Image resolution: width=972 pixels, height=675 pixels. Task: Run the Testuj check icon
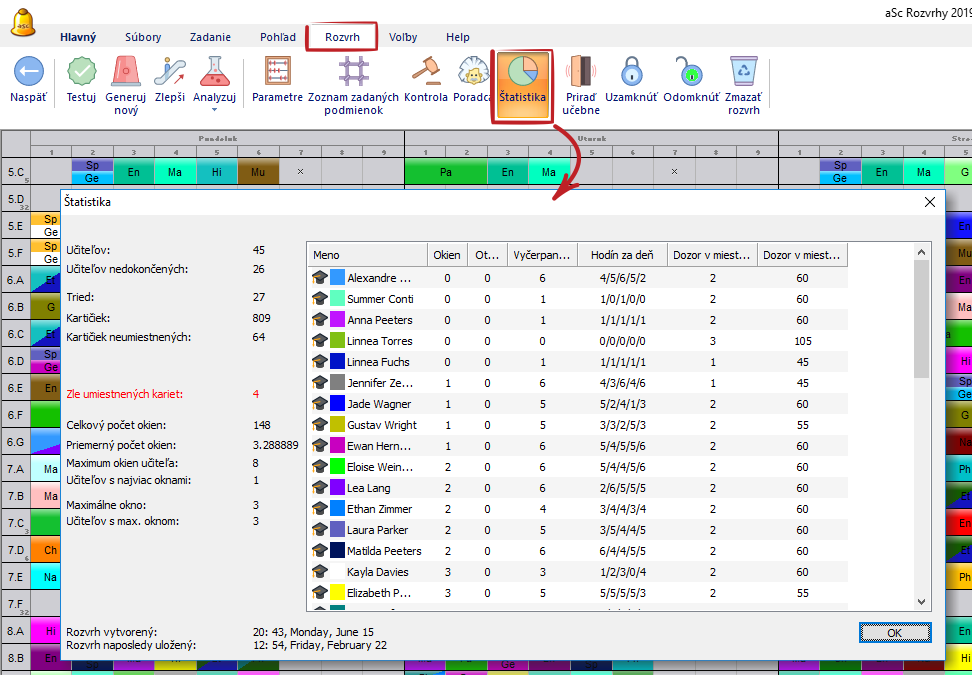[x=81, y=73]
